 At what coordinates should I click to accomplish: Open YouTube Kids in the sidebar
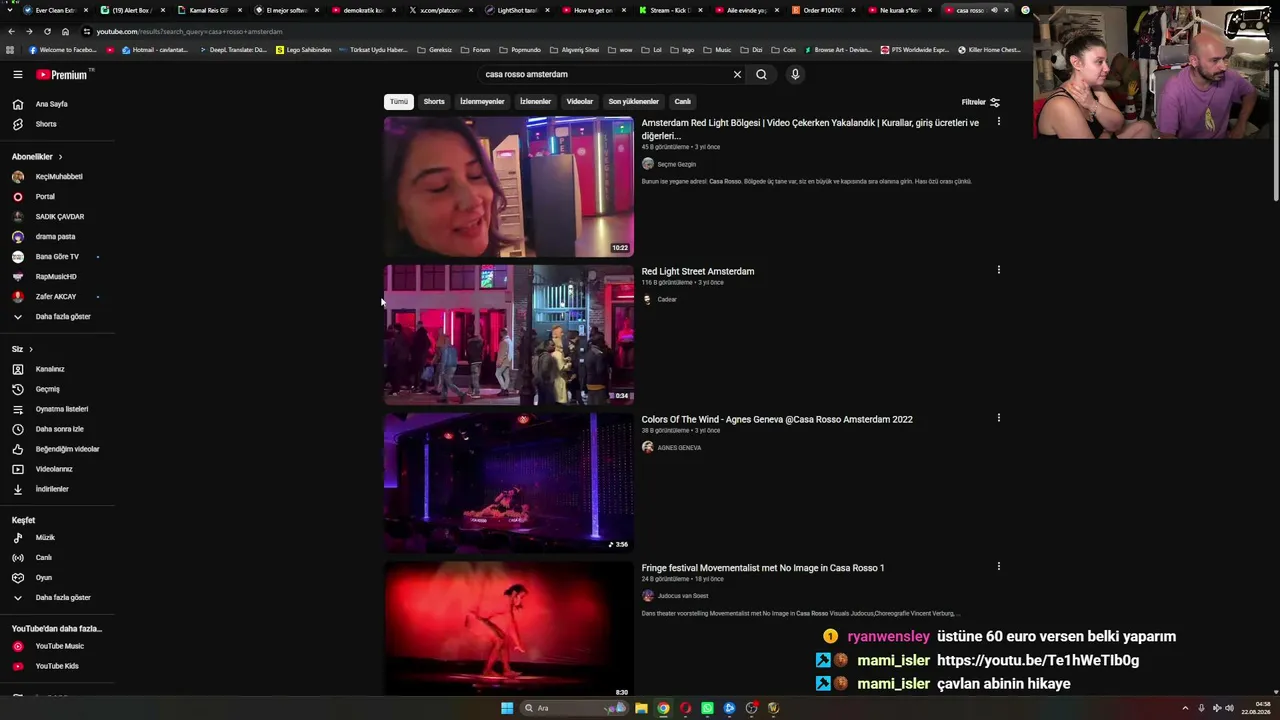57,666
